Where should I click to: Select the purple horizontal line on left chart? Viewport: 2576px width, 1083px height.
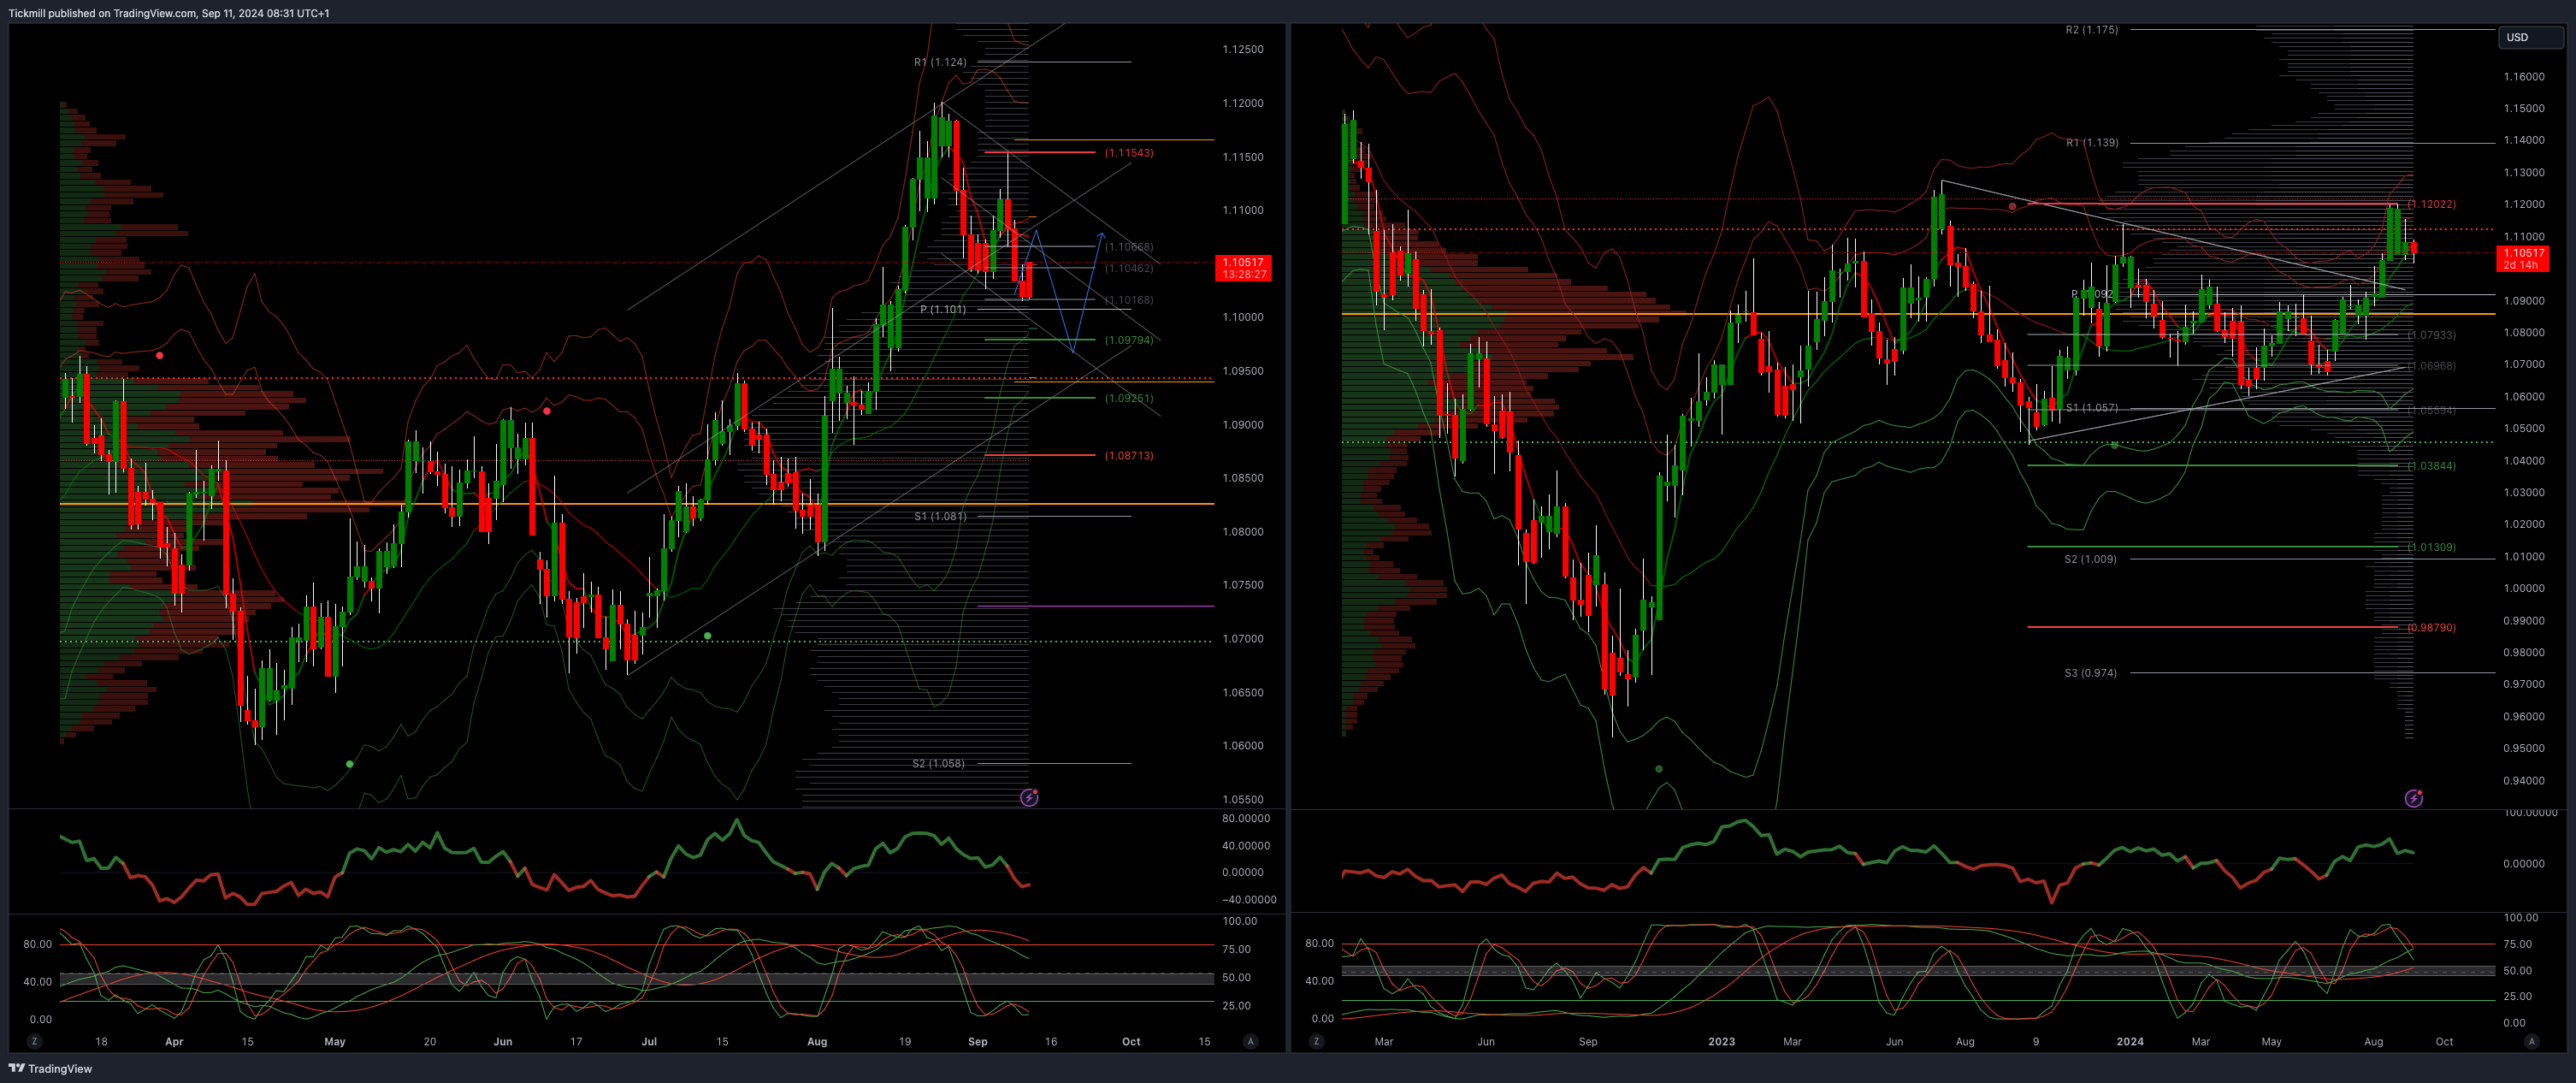point(1095,606)
